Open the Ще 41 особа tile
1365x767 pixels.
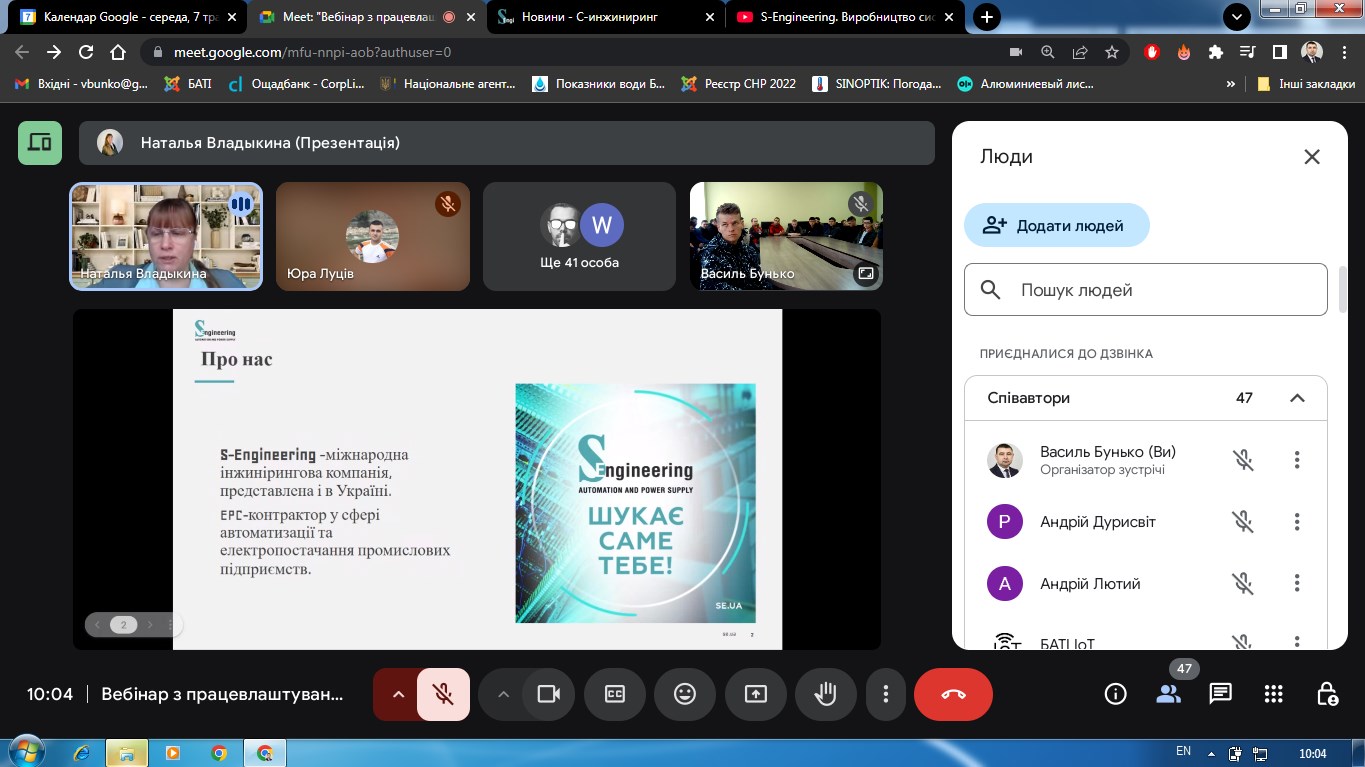pos(580,236)
